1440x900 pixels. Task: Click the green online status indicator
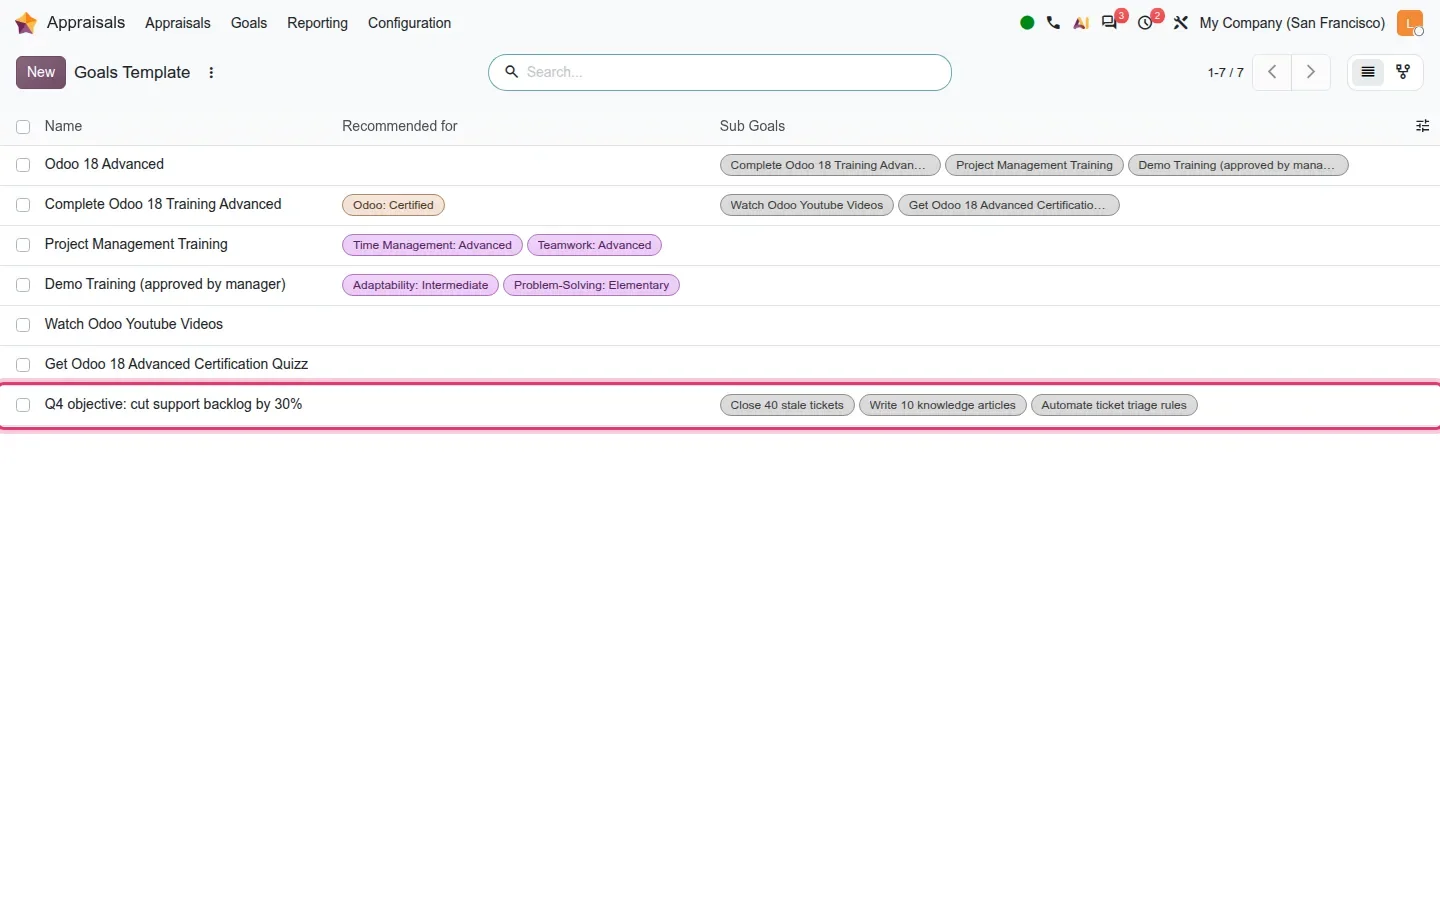click(1027, 23)
